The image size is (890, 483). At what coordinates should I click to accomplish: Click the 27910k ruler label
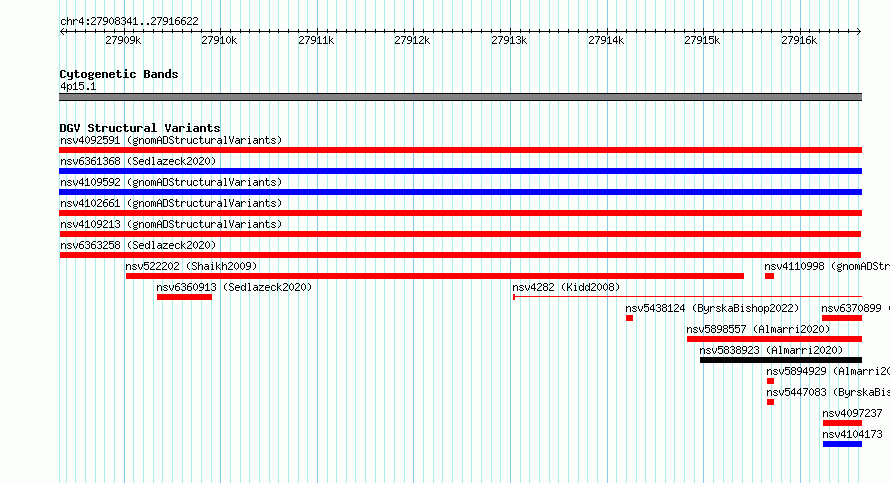point(219,40)
